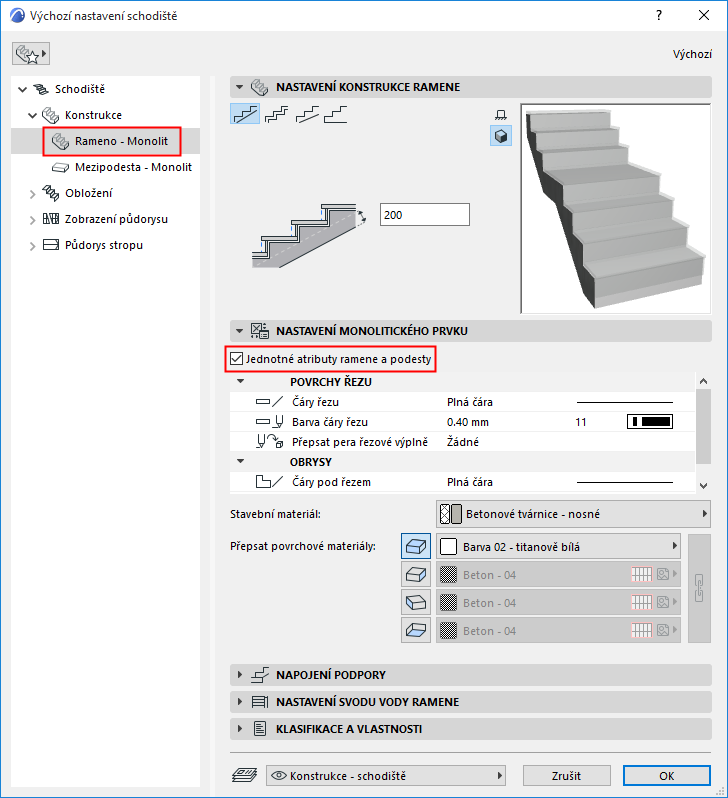Click the third surface override icon
Viewport: 728px width, 798px height.
click(416, 603)
